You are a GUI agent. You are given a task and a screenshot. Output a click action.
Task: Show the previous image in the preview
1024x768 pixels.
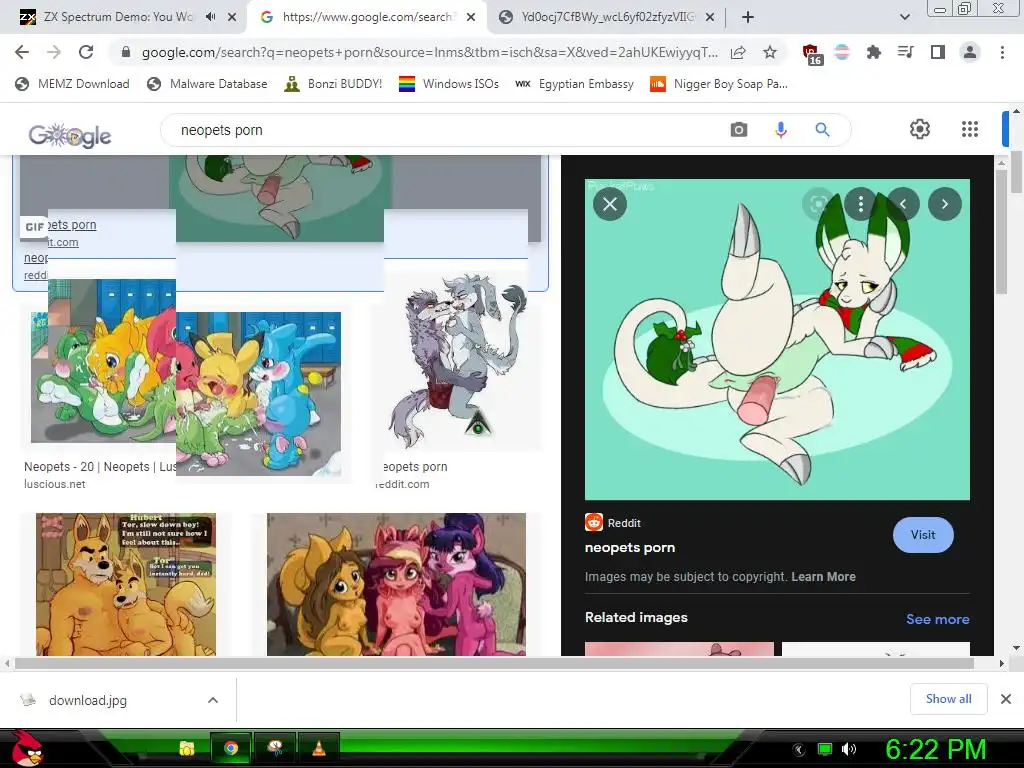[903, 204]
